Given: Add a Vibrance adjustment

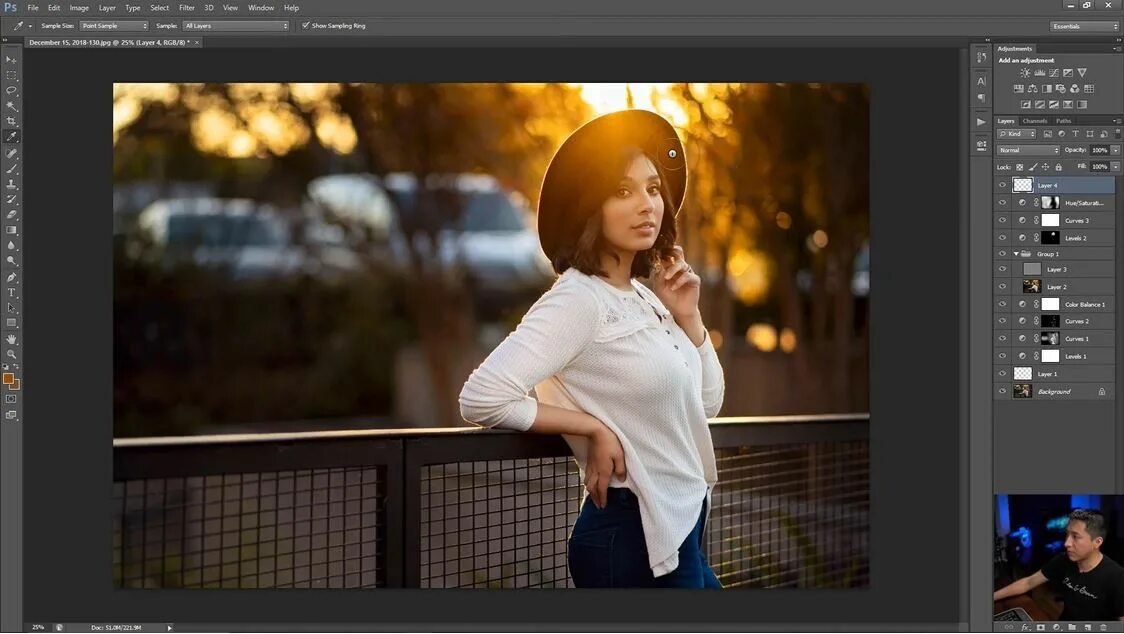Looking at the screenshot, I should [x=1082, y=73].
